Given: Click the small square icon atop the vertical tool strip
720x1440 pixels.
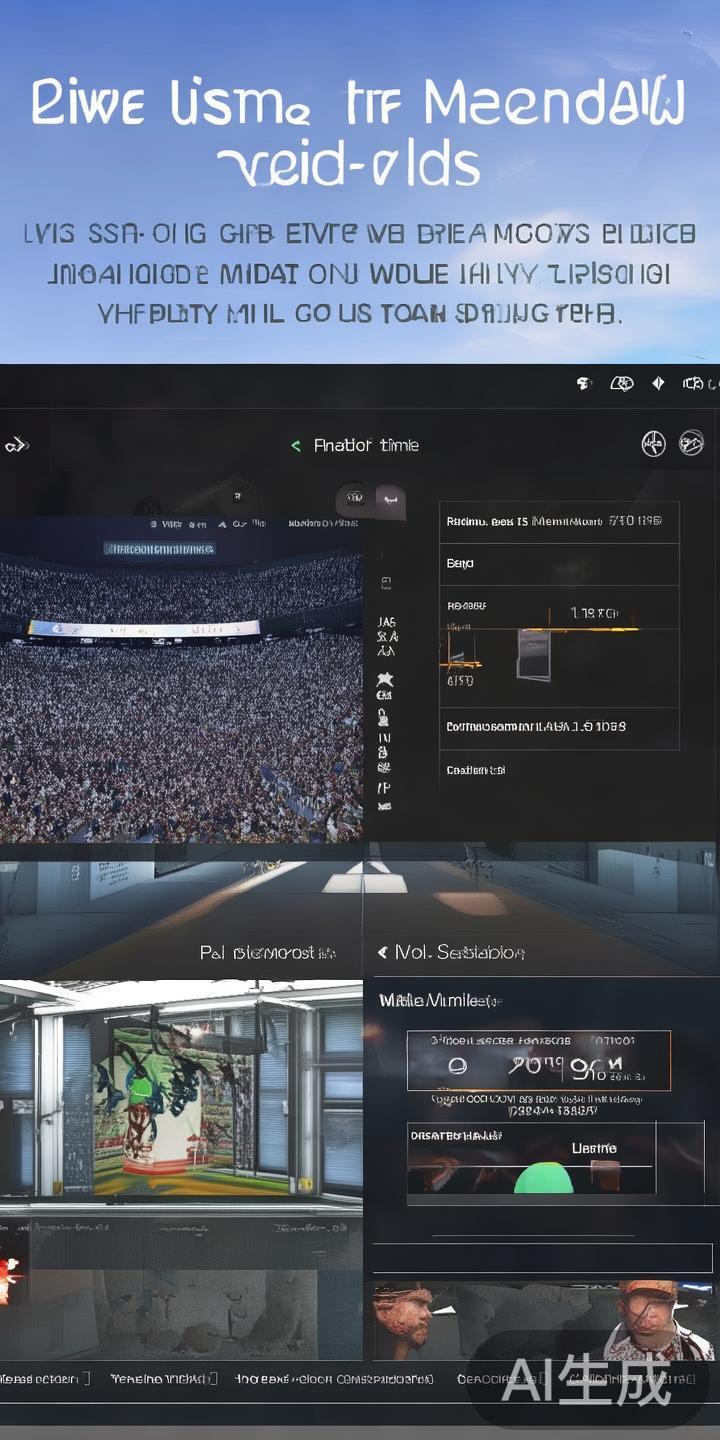Looking at the screenshot, I should coord(386,583).
